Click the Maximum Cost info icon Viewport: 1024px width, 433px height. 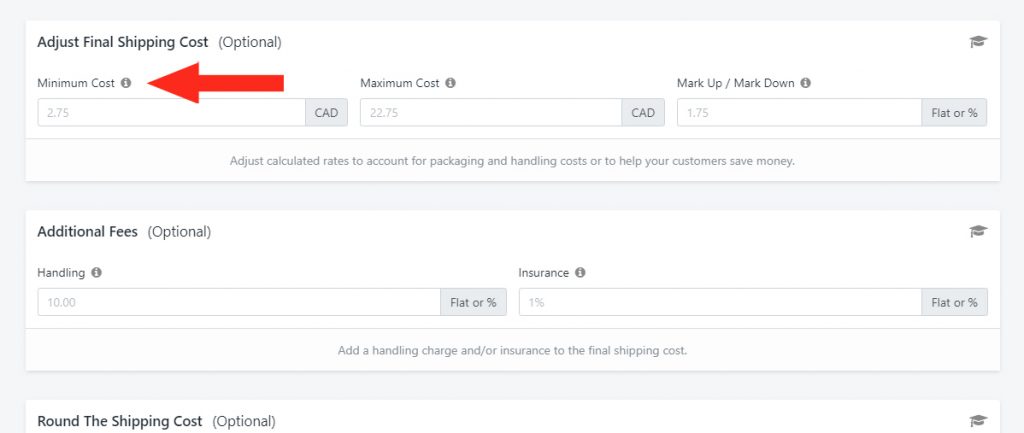(451, 83)
